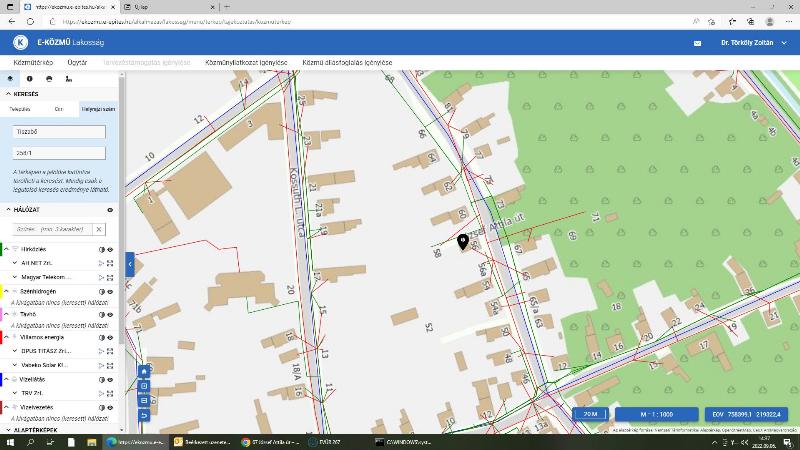Click the frame icon on TRV Zrt. row
800x450 pixels.
[x=110, y=393]
